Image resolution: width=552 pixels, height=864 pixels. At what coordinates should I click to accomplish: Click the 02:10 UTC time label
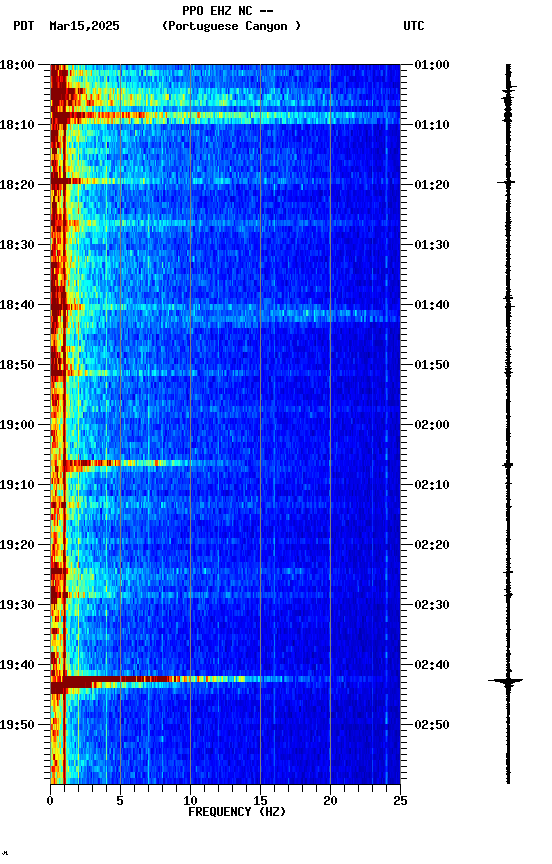(x=432, y=485)
